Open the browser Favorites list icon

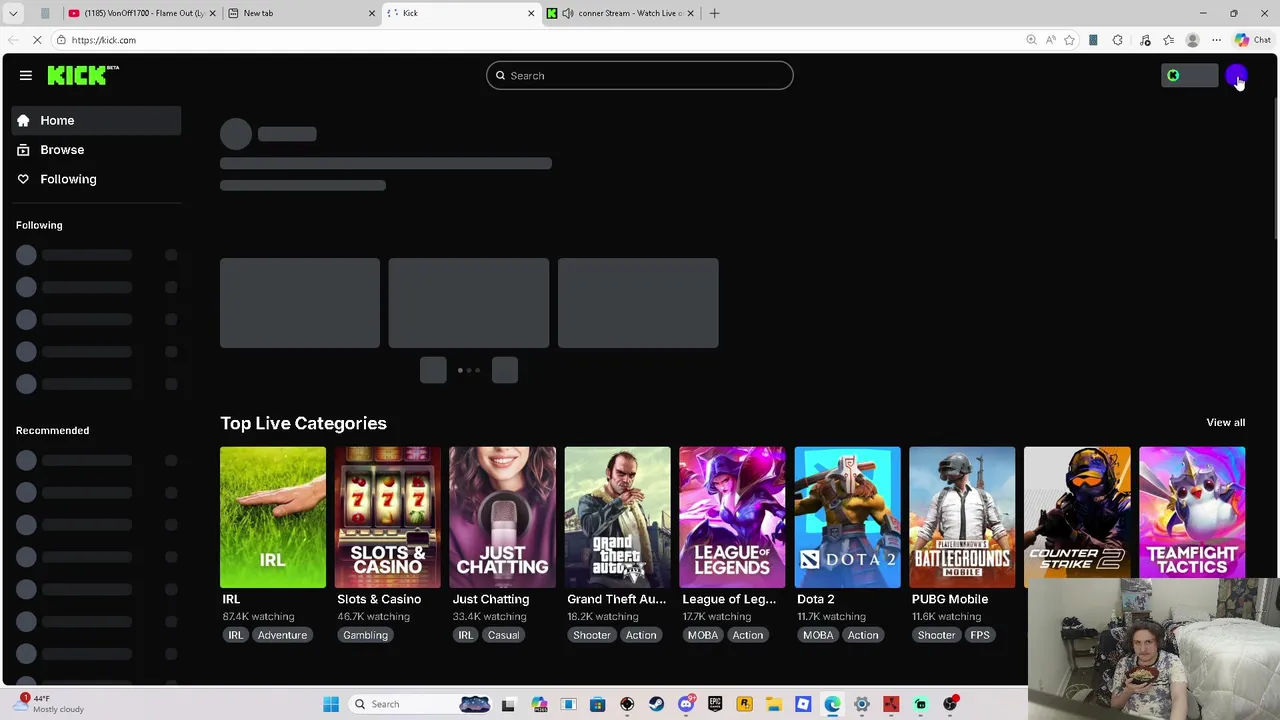click(1168, 40)
